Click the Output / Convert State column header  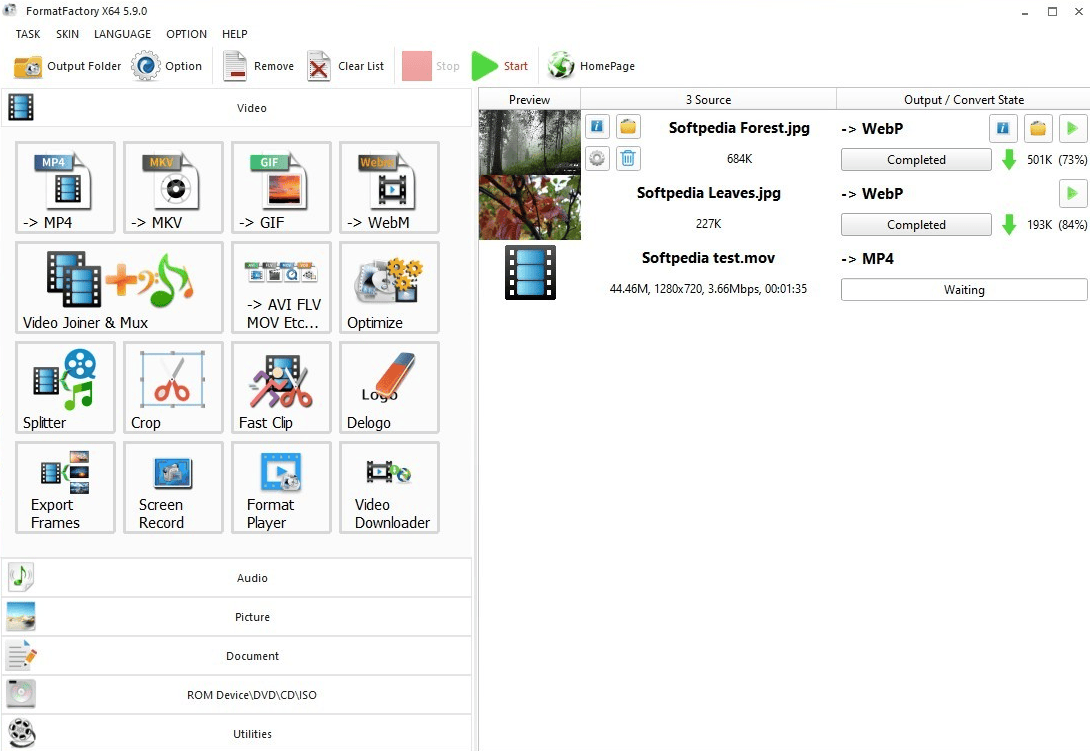coord(963,99)
